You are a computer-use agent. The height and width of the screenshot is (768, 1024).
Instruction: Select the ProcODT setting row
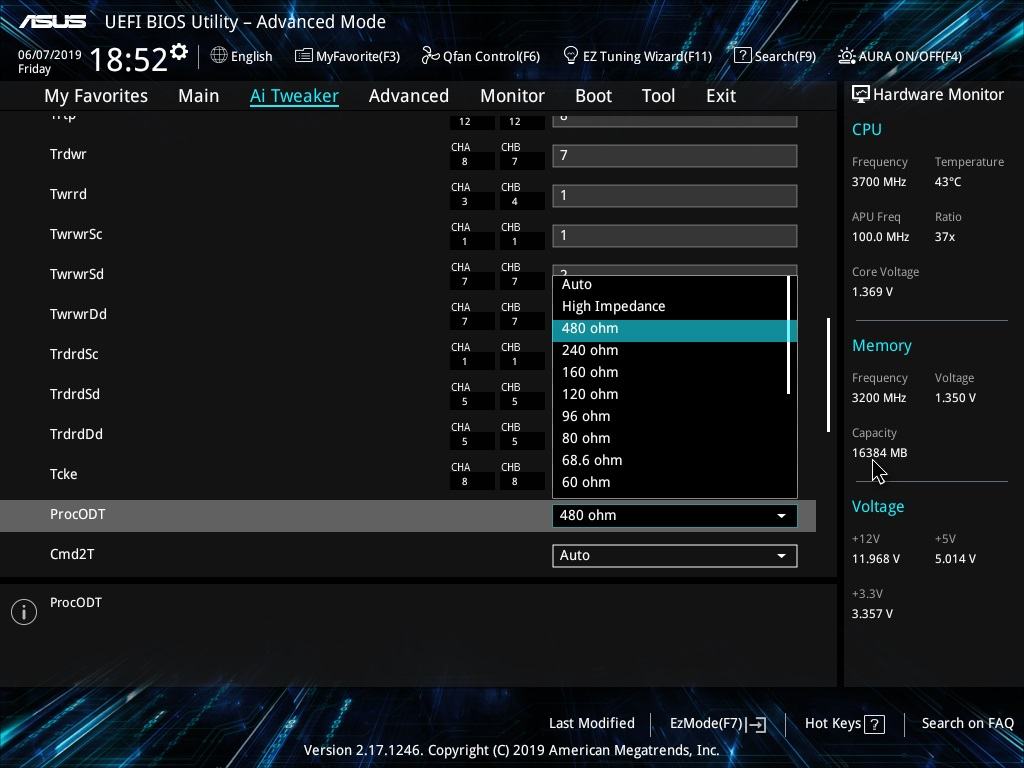[408, 516]
